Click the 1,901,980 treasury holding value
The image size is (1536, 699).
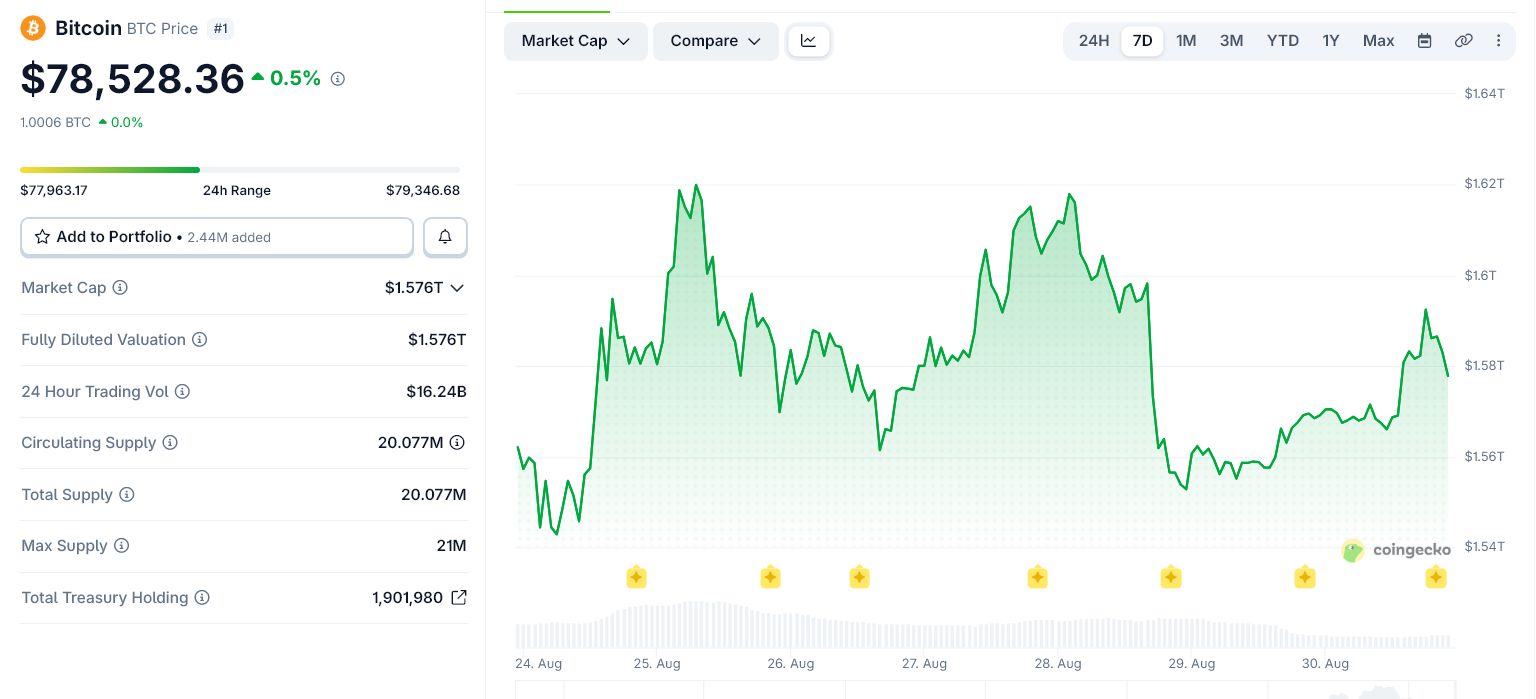pos(407,598)
